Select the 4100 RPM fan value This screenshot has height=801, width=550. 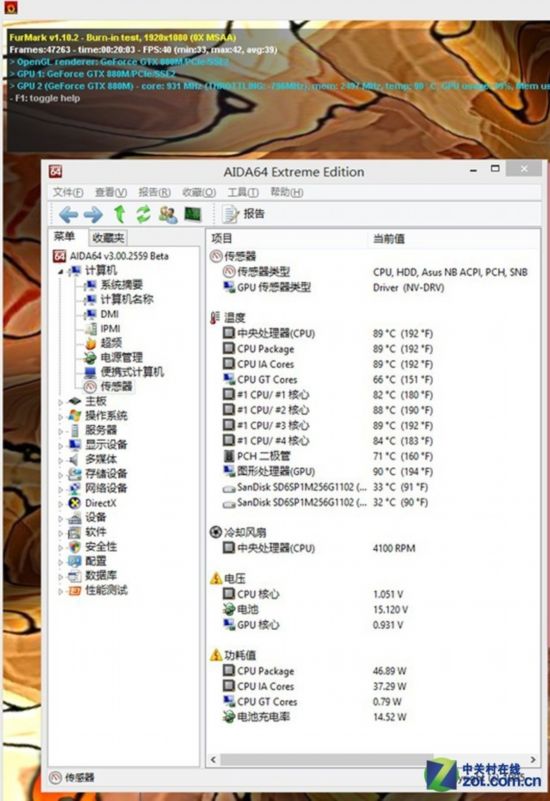coord(394,548)
